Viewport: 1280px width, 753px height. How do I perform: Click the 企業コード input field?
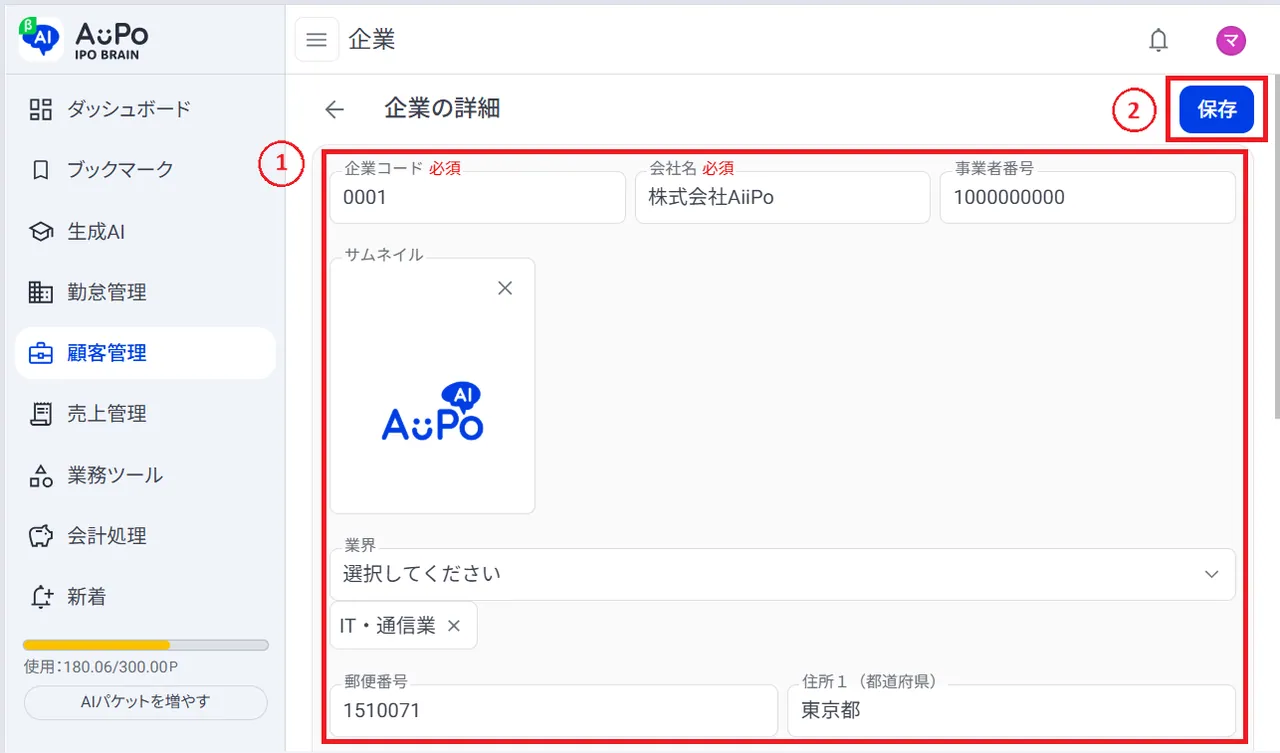pyautogui.click(x=478, y=197)
